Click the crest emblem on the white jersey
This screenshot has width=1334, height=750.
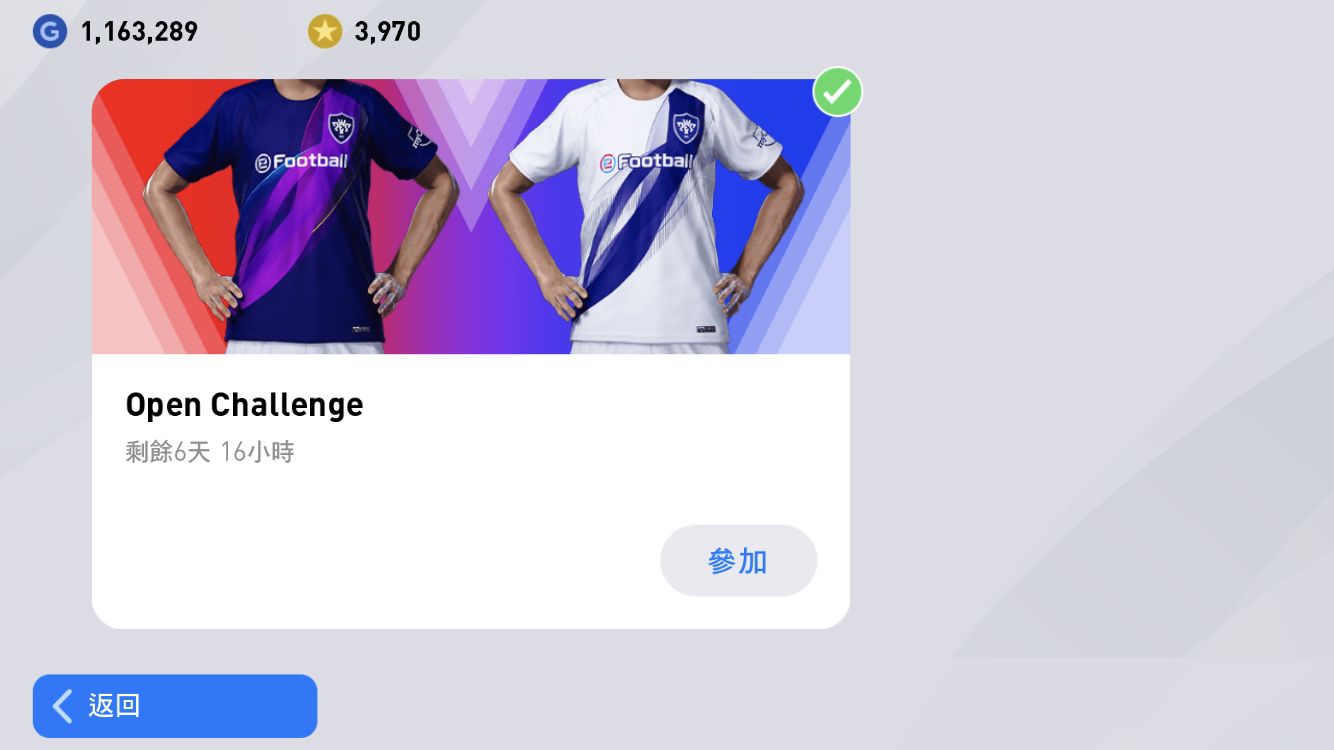(x=686, y=128)
